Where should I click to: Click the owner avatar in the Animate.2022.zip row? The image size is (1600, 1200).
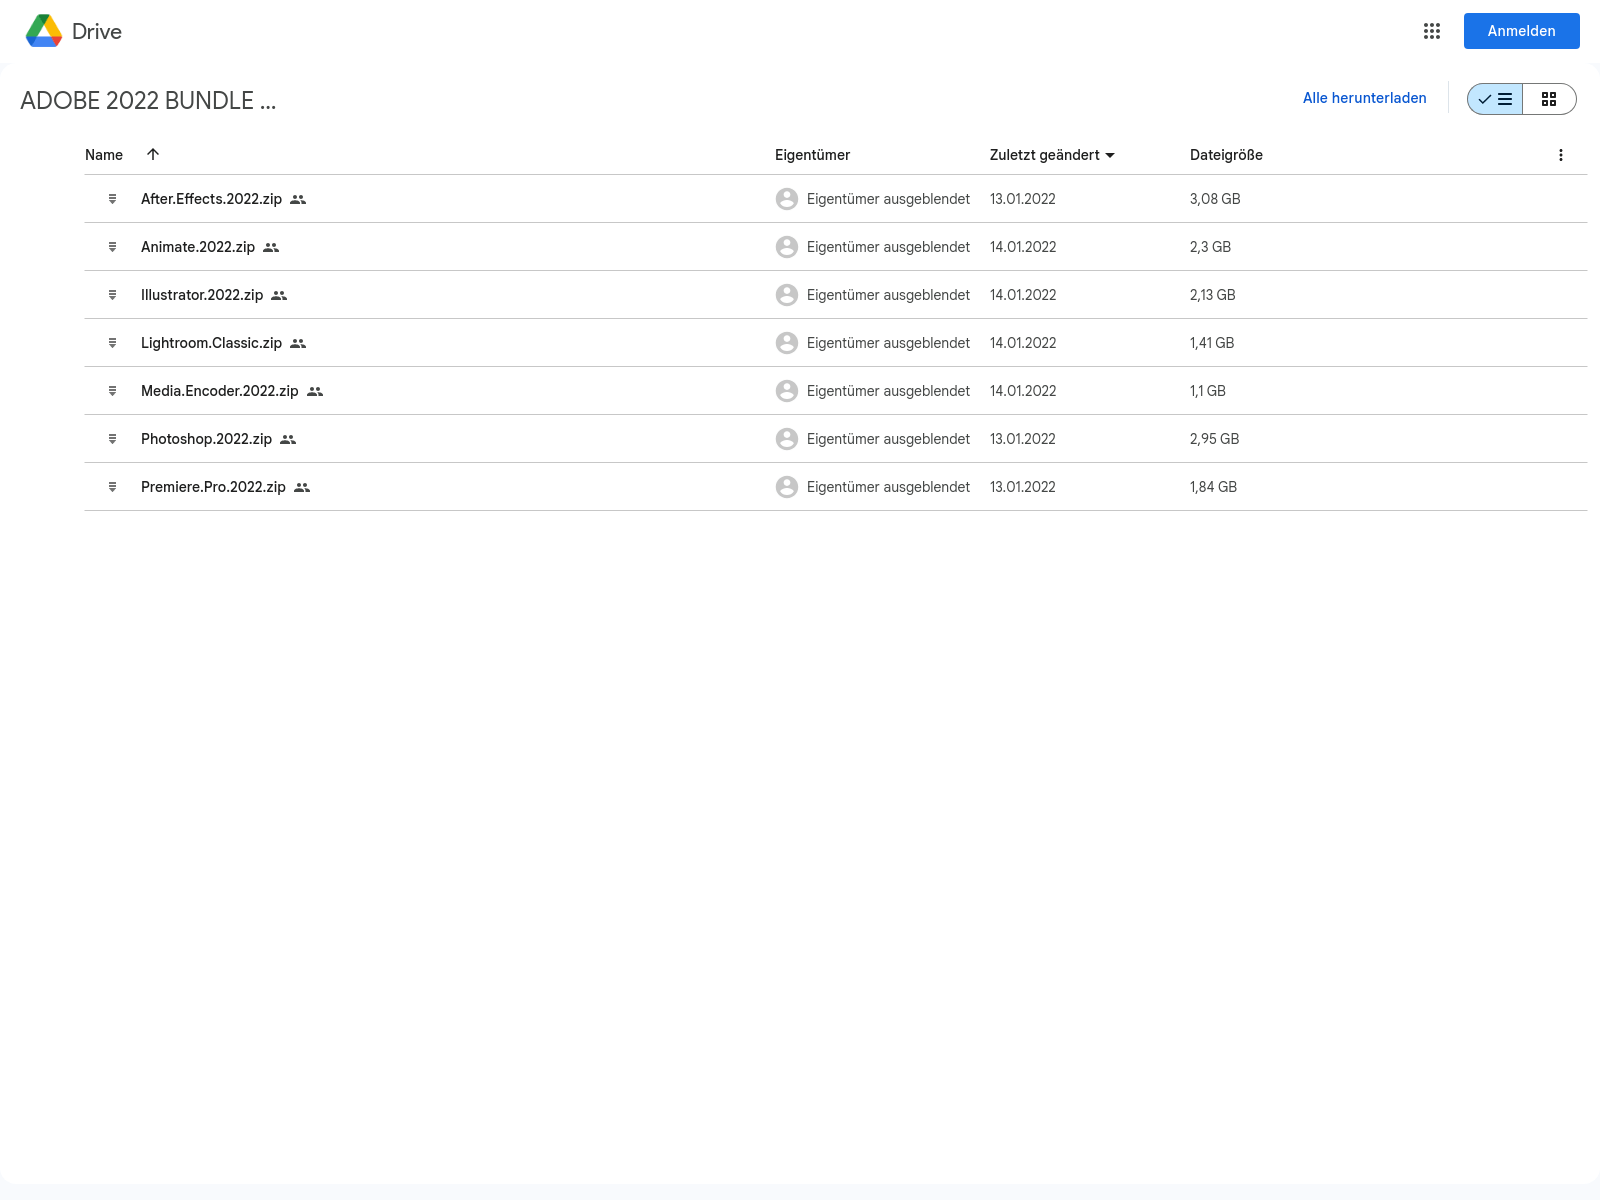[787, 247]
